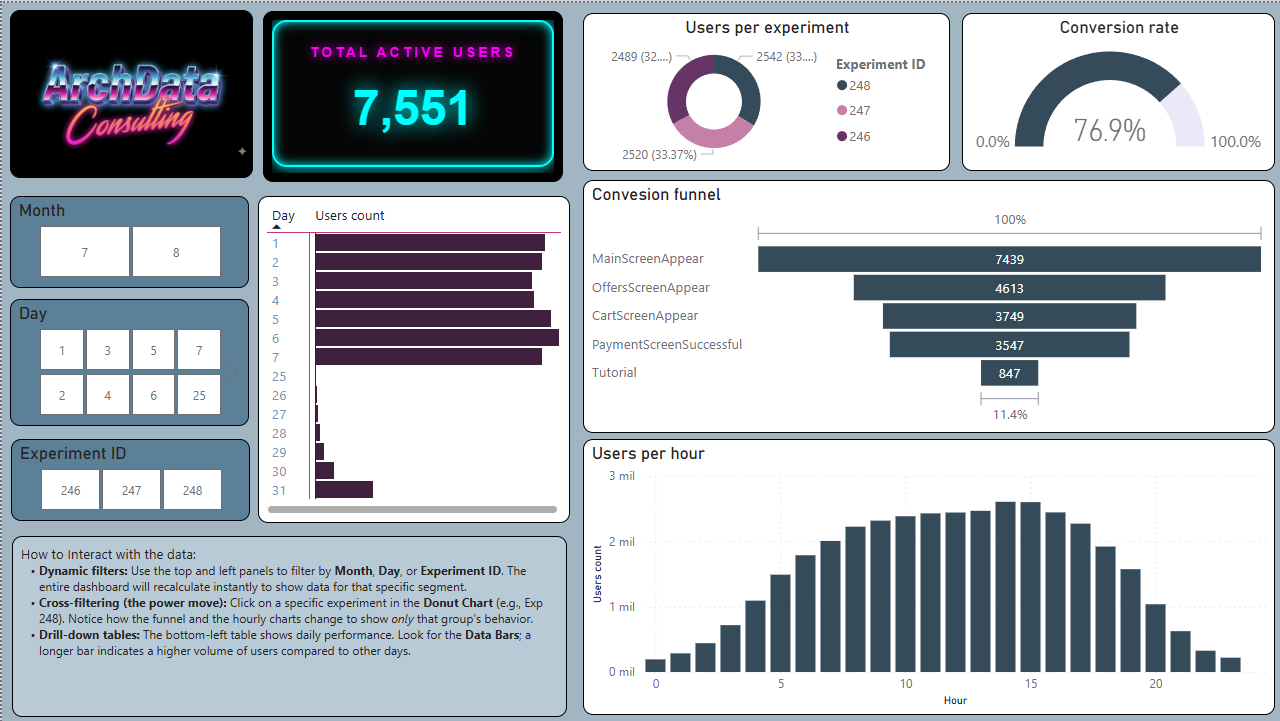Select the MainScreenAppear funnel stage

tap(1010, 259)
